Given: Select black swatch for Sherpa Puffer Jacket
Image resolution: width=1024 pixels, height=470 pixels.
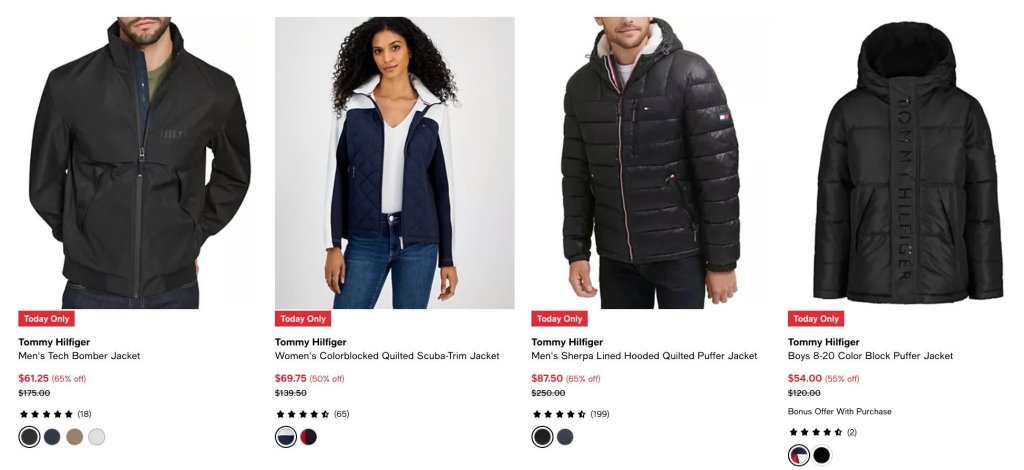Looking at the screenshot, I should [x=543, y=437].
